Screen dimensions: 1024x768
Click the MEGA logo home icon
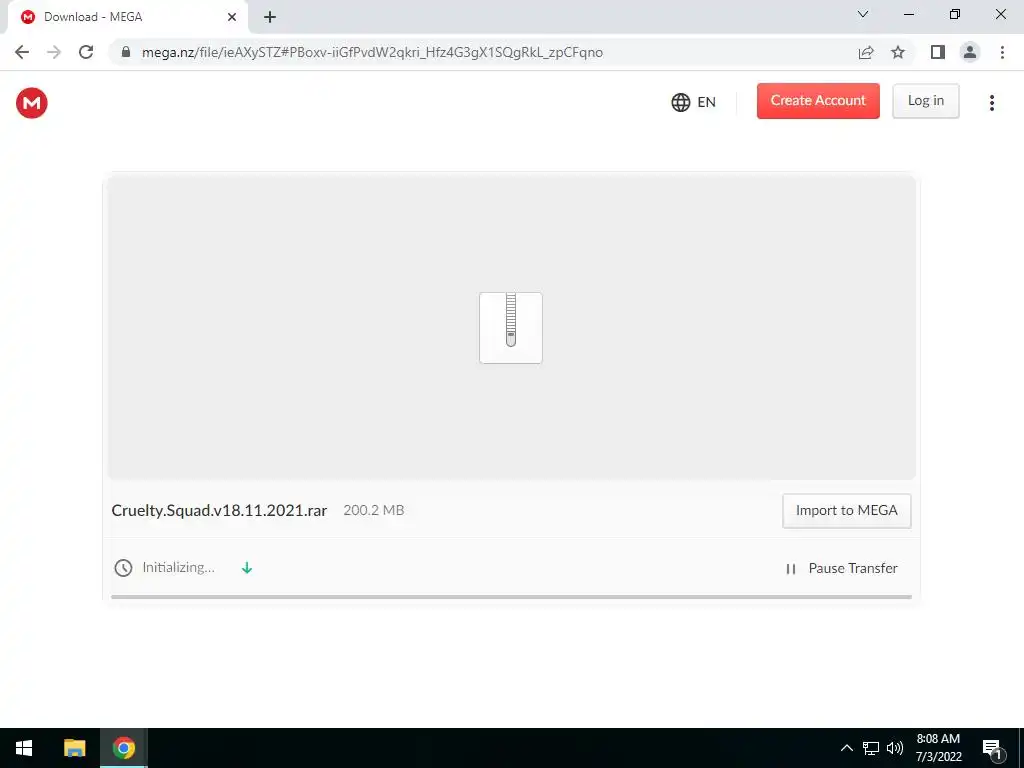coord(31,103)
